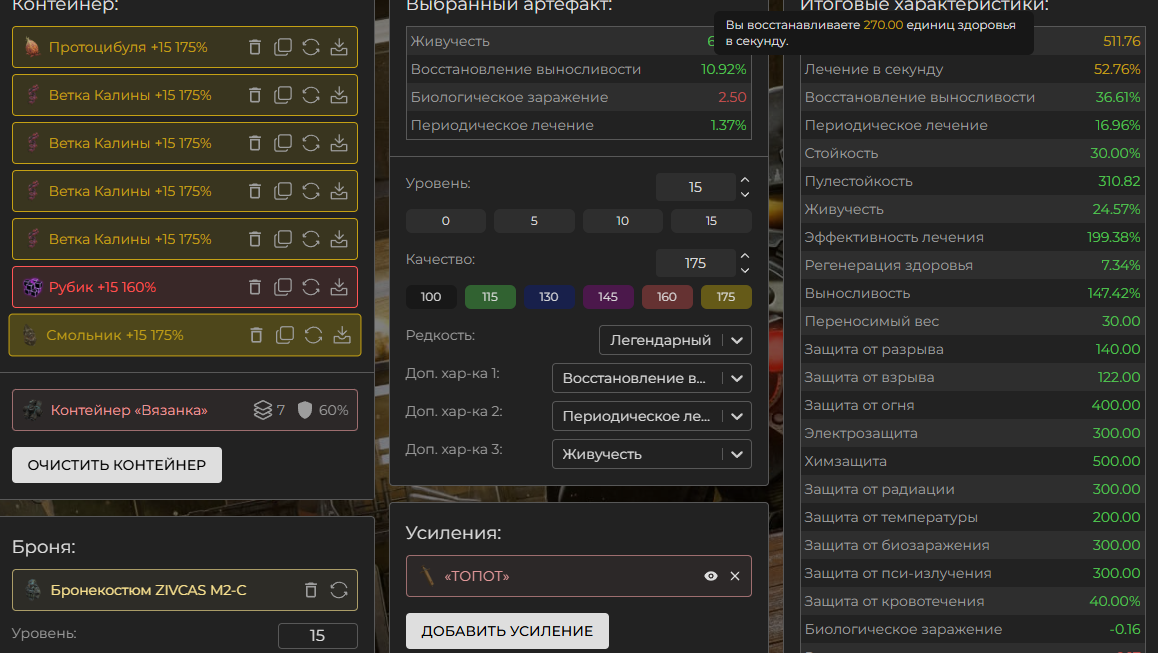Remove the Смольник artifact with trash icon
This screenshot has height=653, width=1158.
257,335
